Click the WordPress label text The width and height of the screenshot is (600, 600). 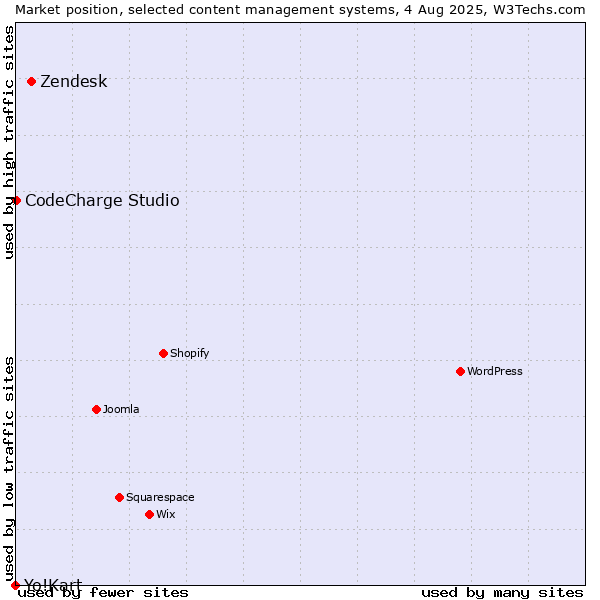[x=494, y=371]
